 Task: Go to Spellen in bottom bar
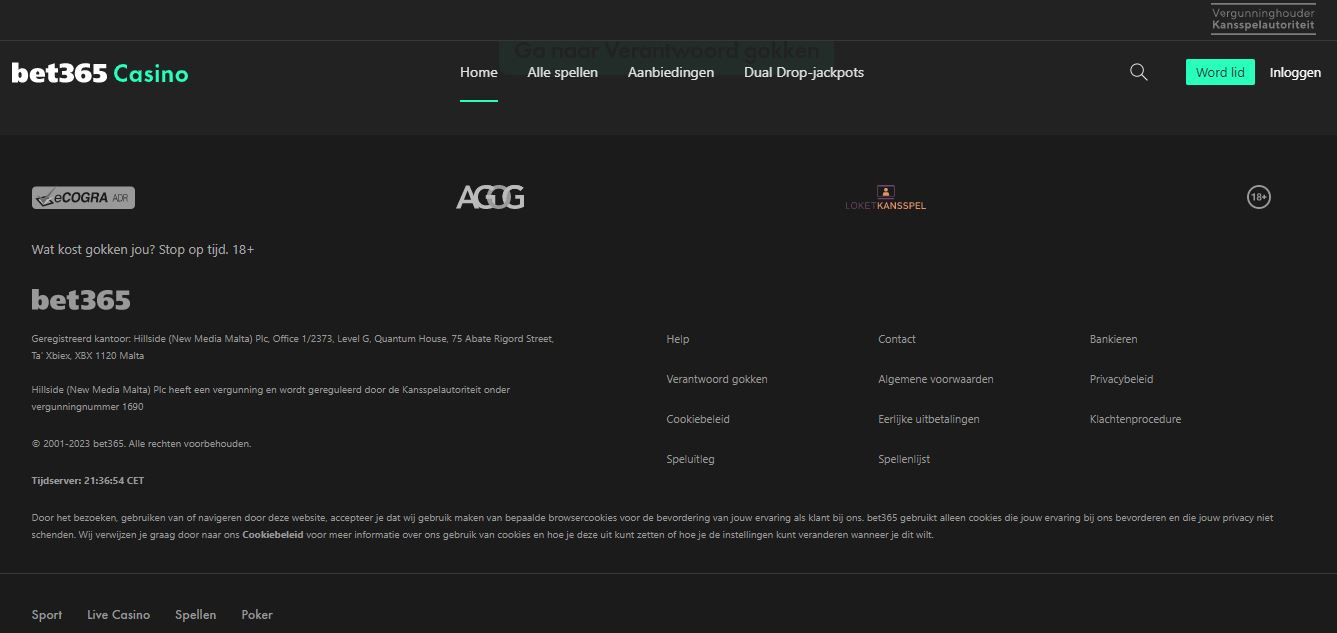pos(195,615)
